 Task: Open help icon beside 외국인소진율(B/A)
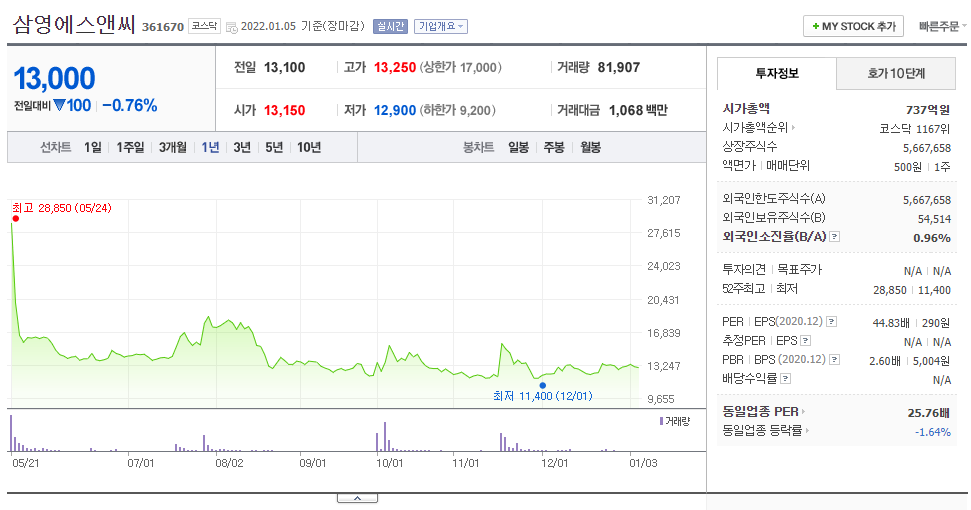pyautogui.click(x=835, y=236)
